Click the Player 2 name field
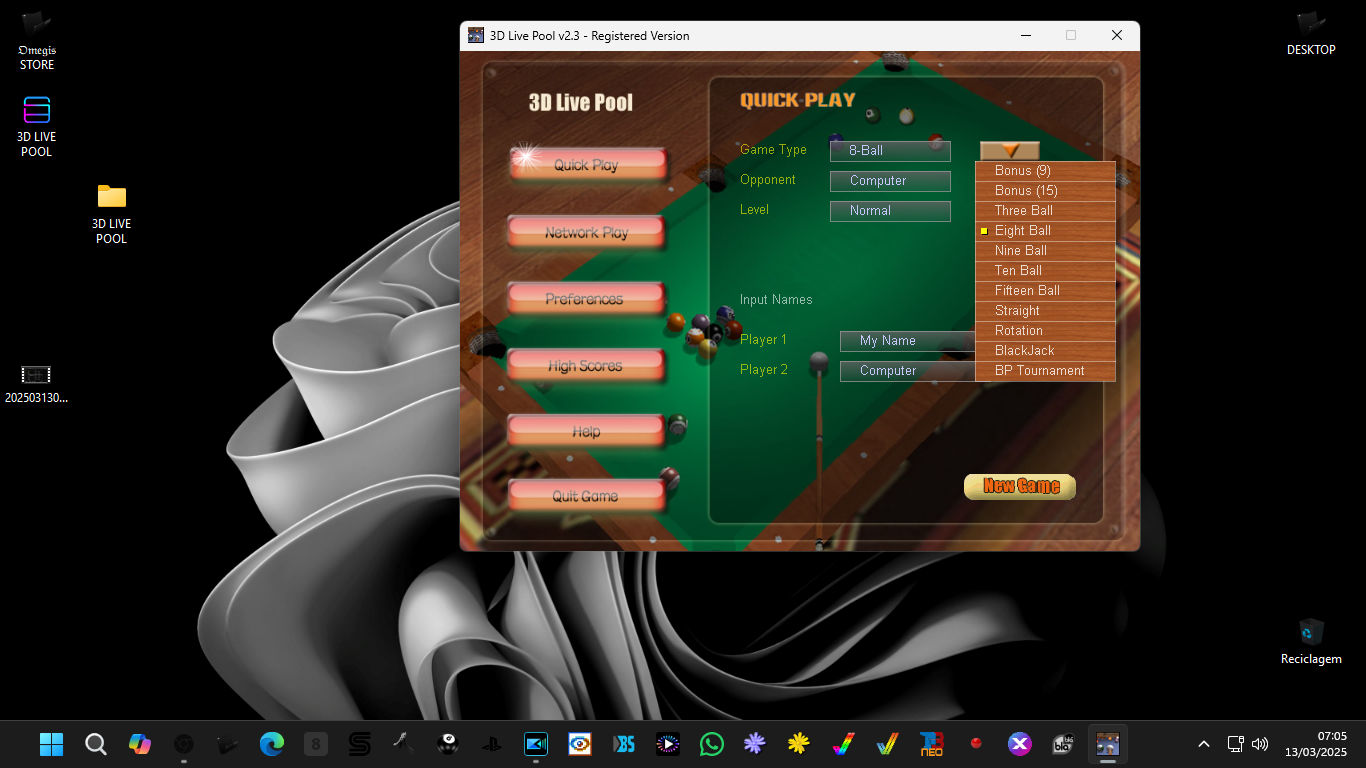Screen dimensions: 1366x768 tap(907, 371)
